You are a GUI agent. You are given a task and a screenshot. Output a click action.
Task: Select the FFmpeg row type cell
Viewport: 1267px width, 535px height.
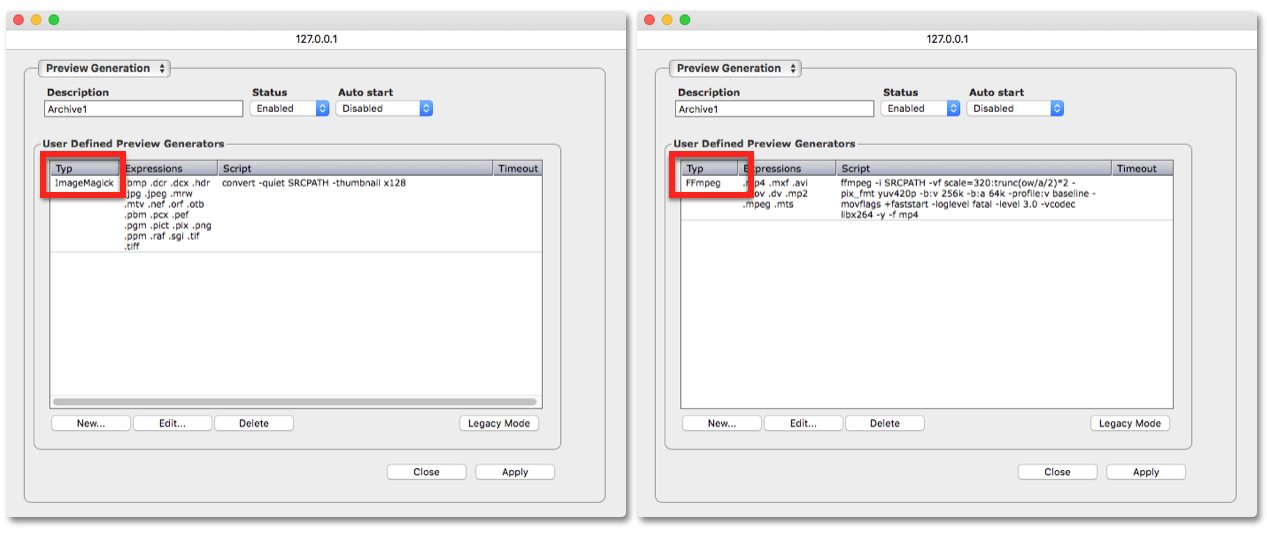pos(703,183)
